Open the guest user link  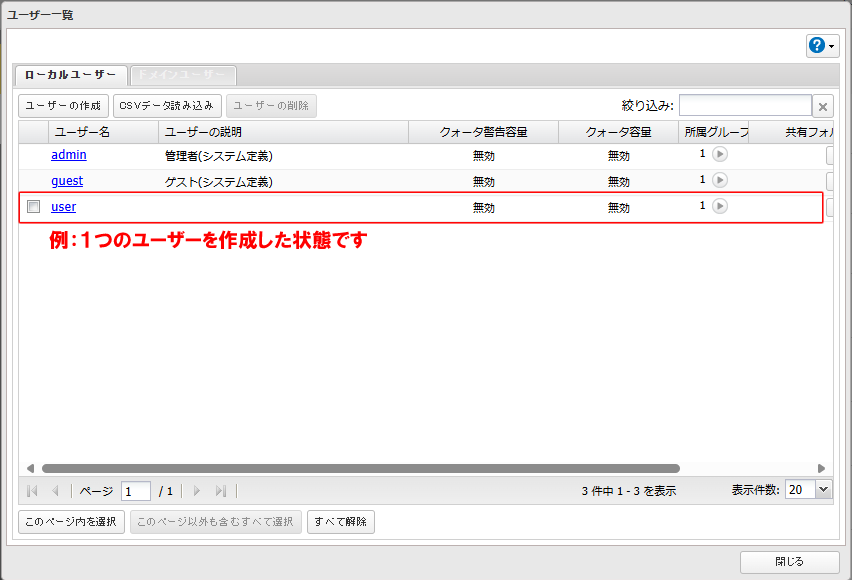(x=67, y=181)
